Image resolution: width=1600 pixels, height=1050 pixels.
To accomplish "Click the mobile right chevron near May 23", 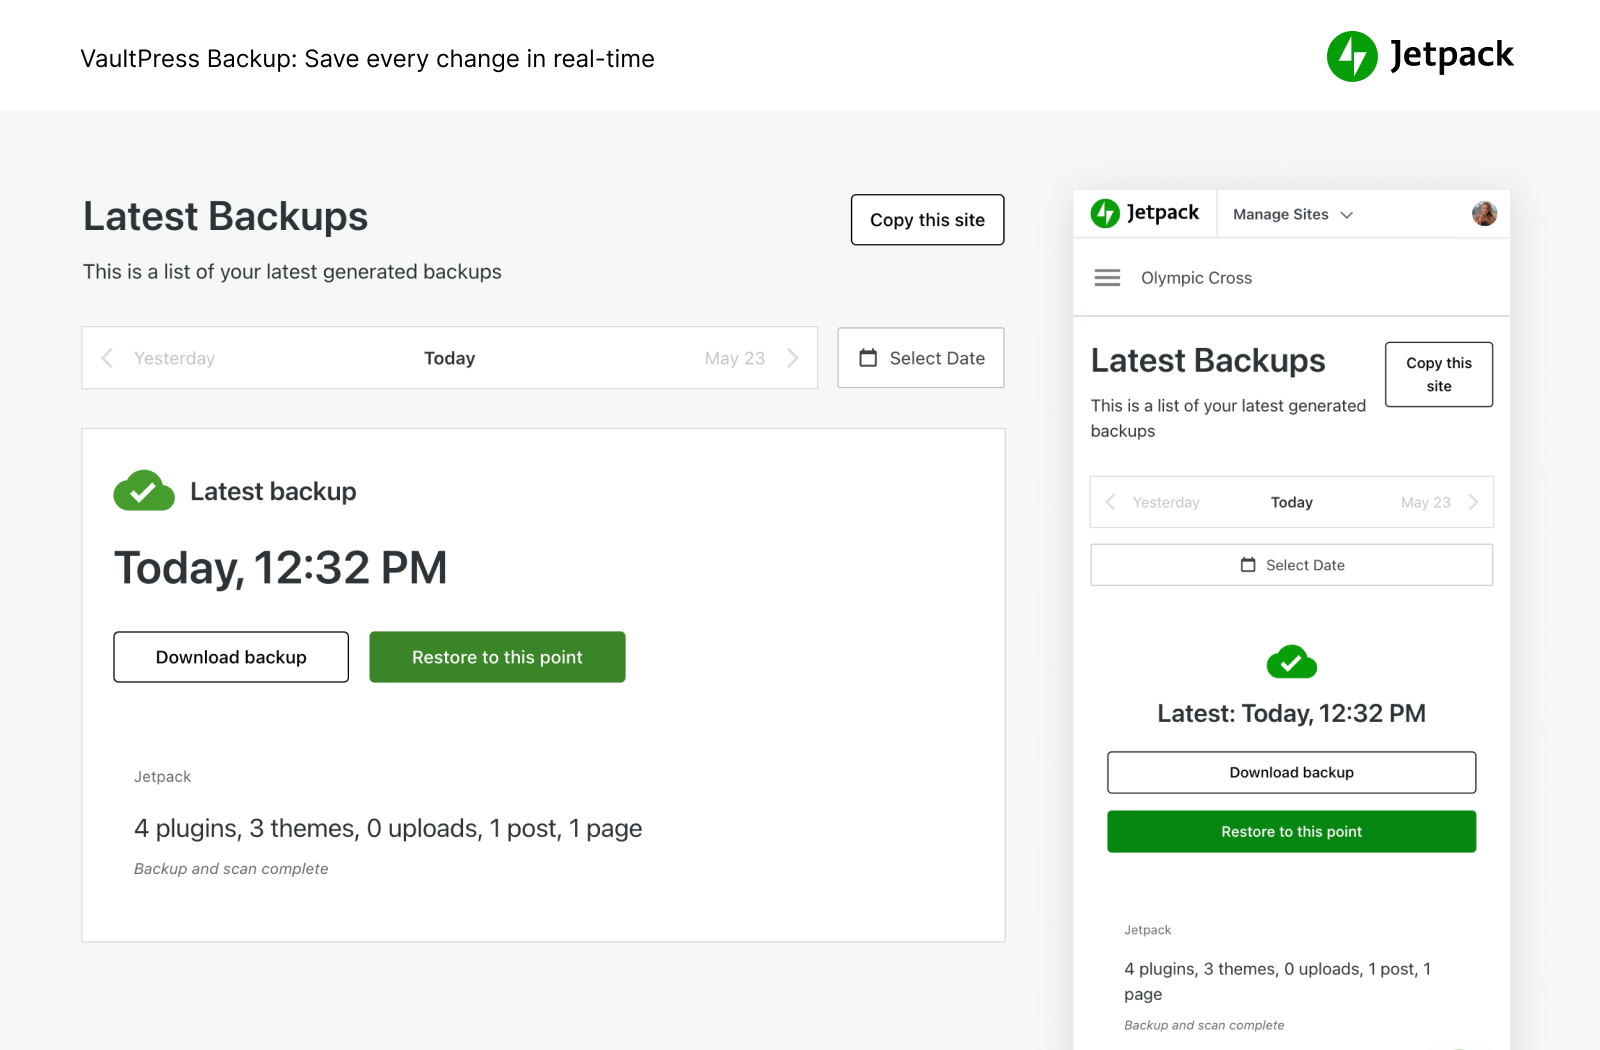I will [1473, 502].
